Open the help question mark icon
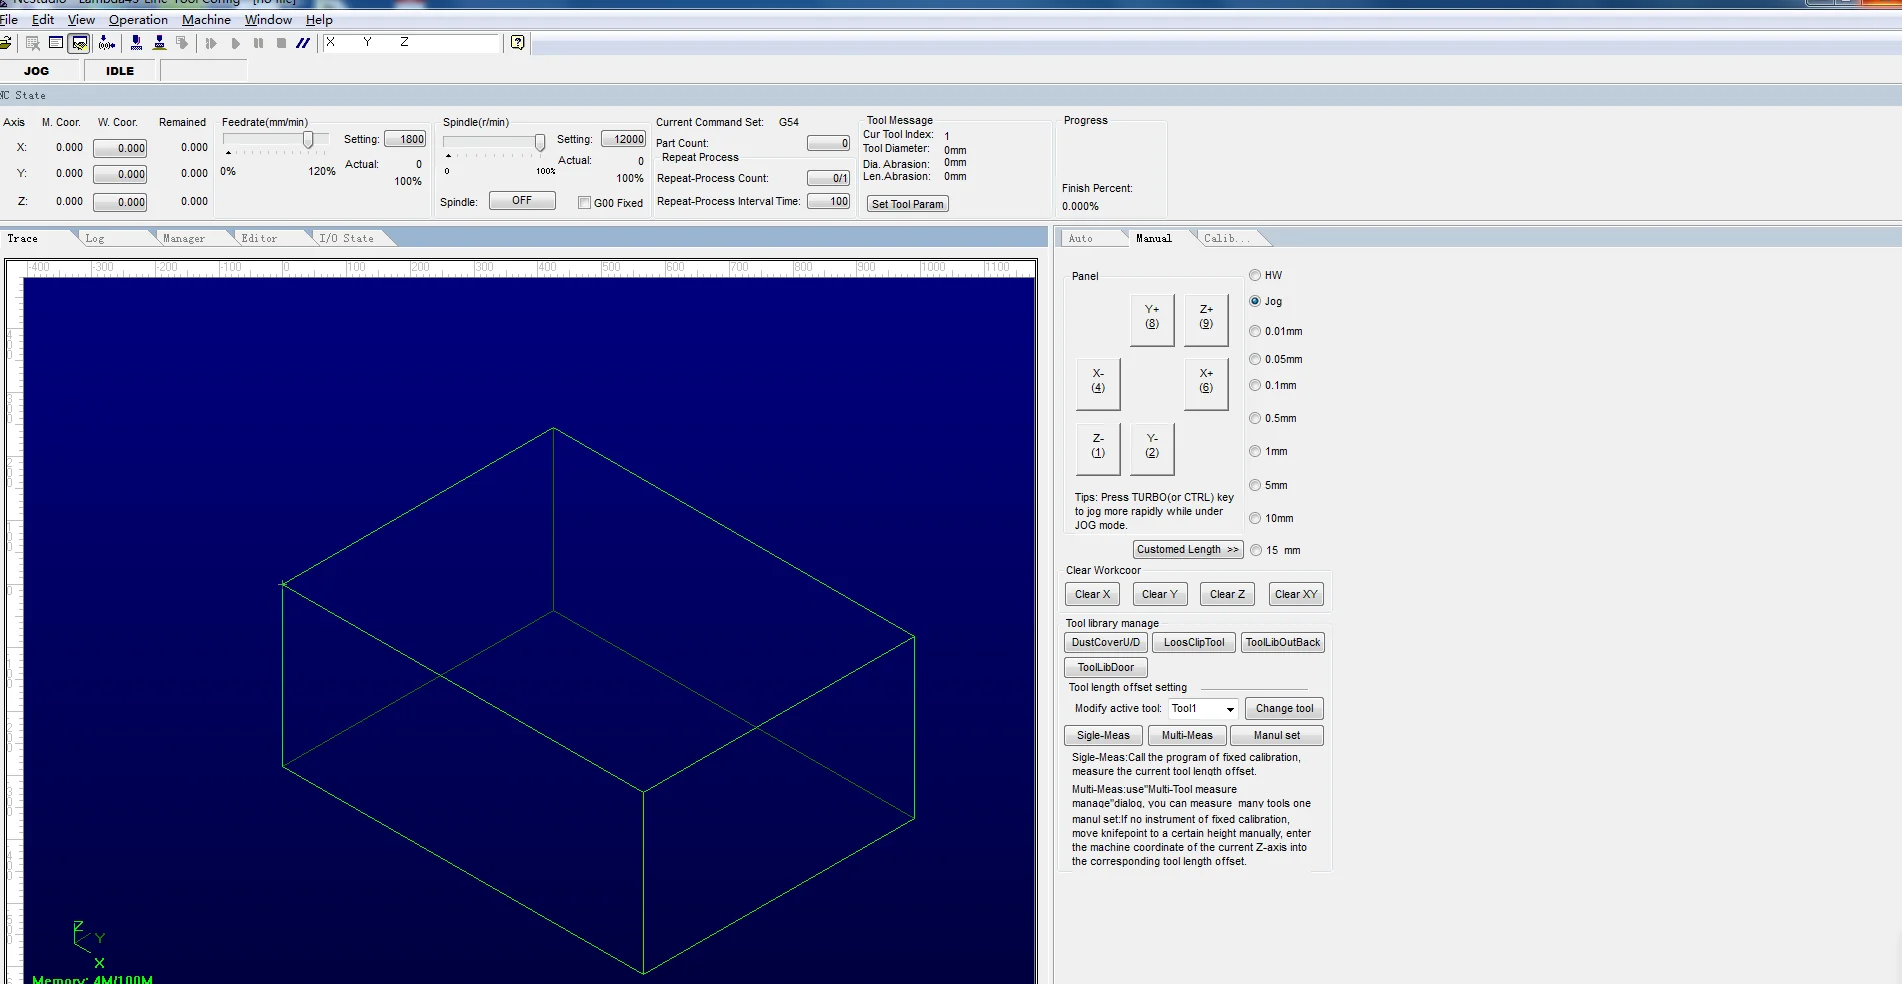Image resolution: width=1902 pixels, height=984 pixels. point(517,43)
